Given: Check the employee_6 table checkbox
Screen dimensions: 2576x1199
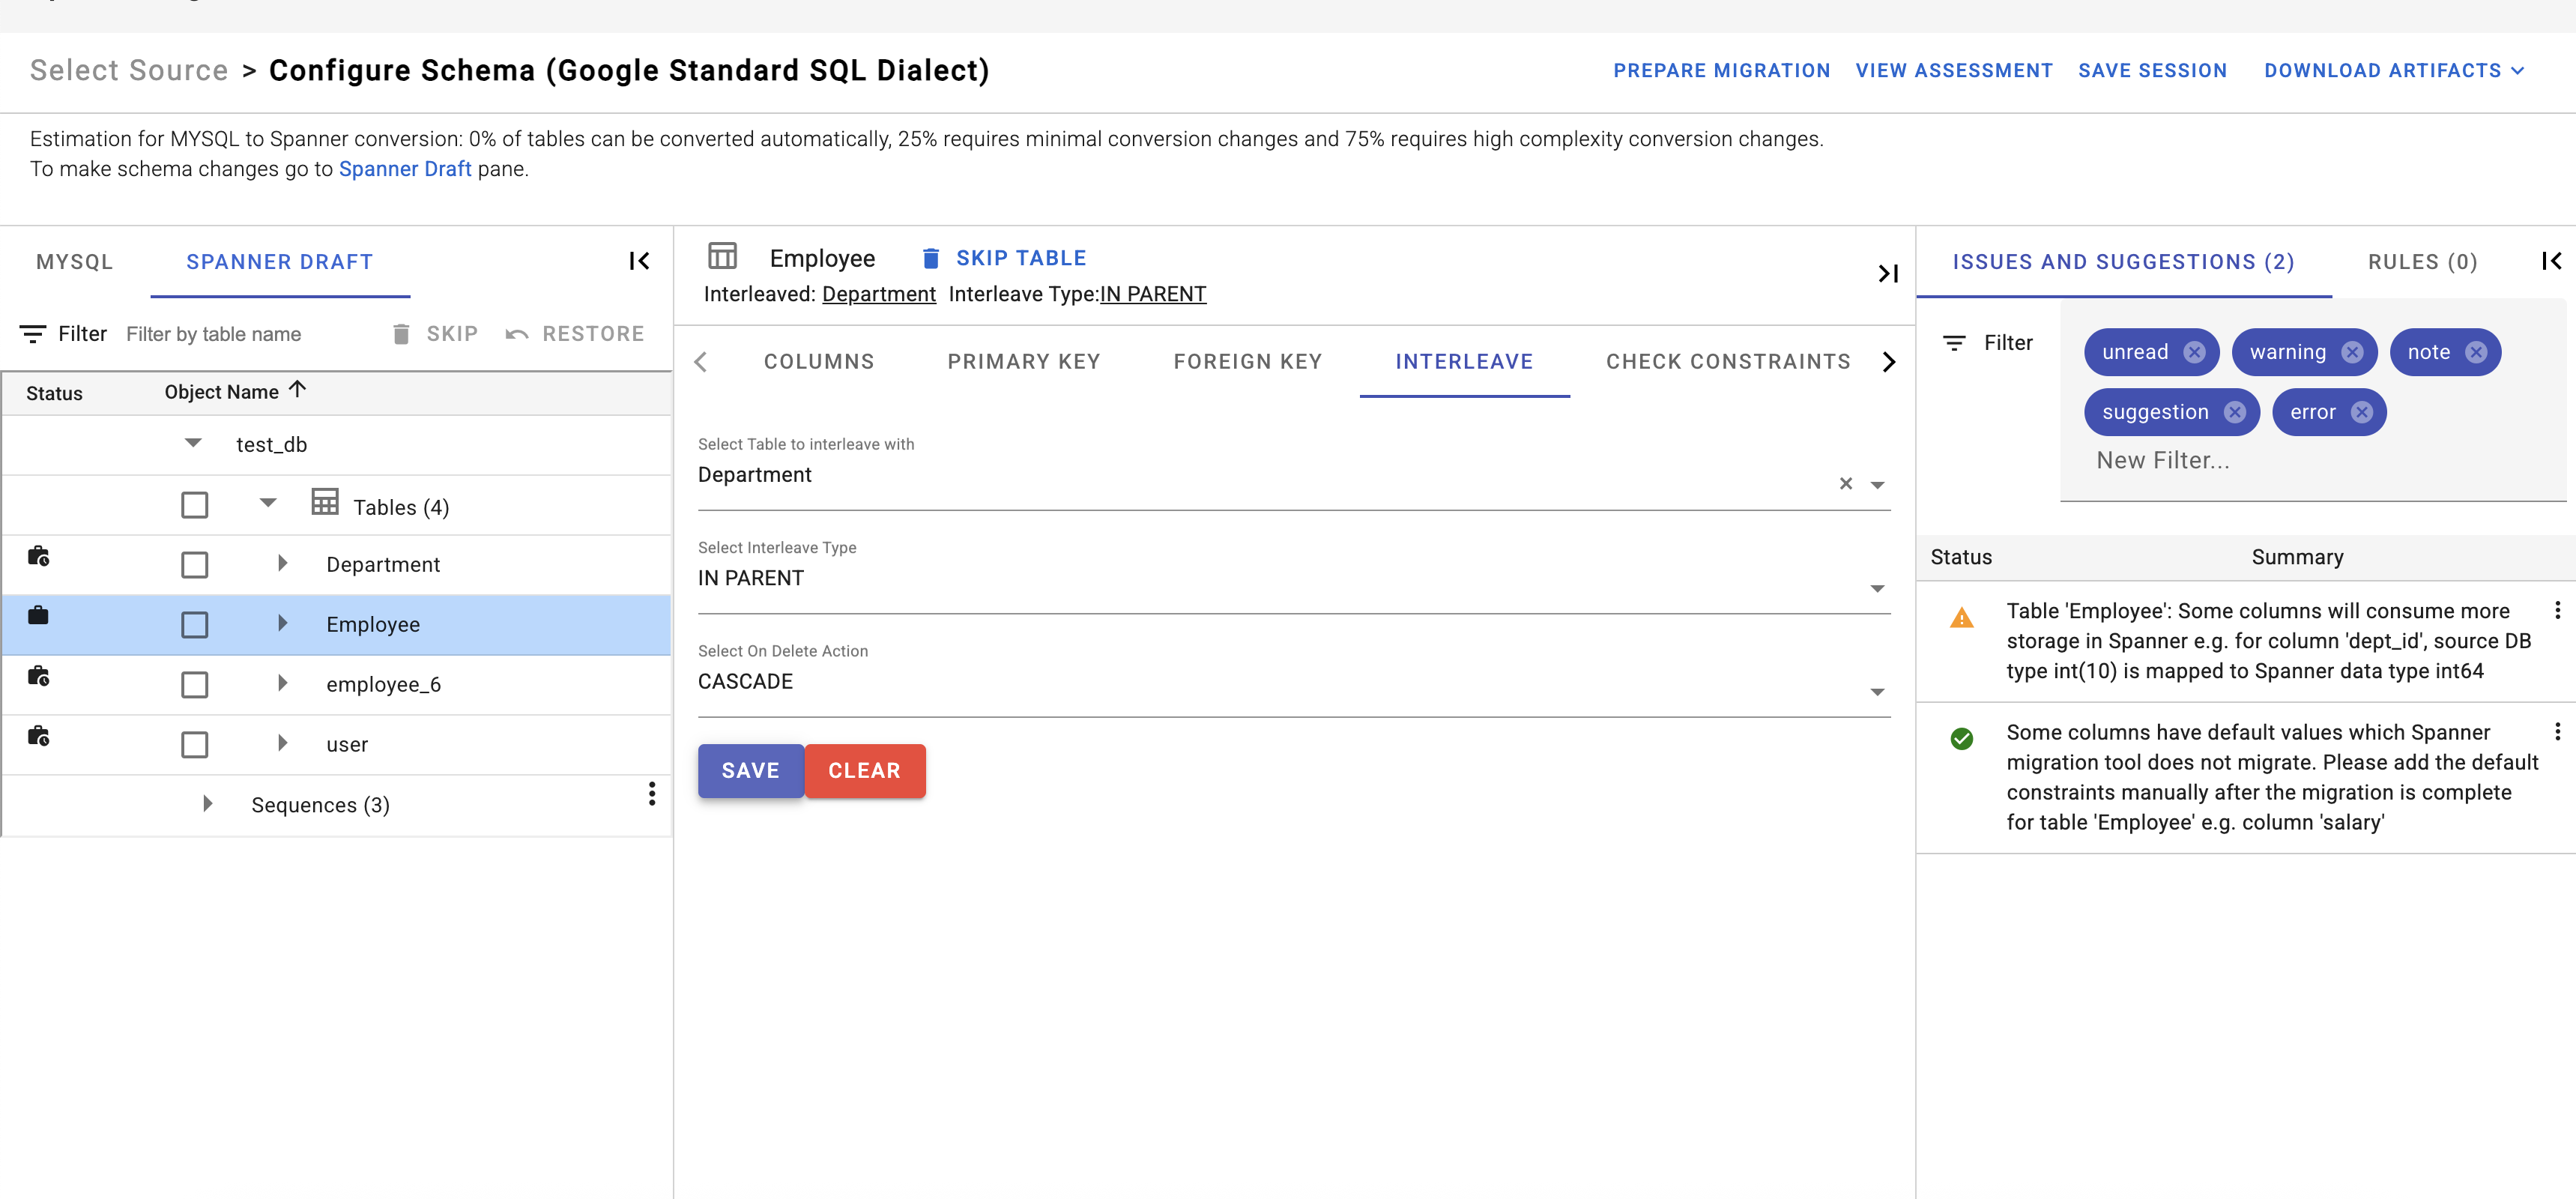Looking at the screenshot, I should pyautogui.click(x=194, y=685).
